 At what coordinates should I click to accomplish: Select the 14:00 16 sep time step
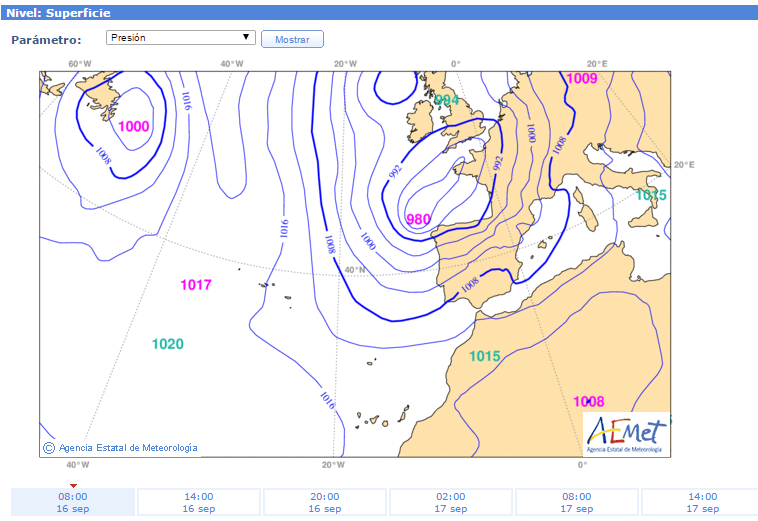click(198, 502)
